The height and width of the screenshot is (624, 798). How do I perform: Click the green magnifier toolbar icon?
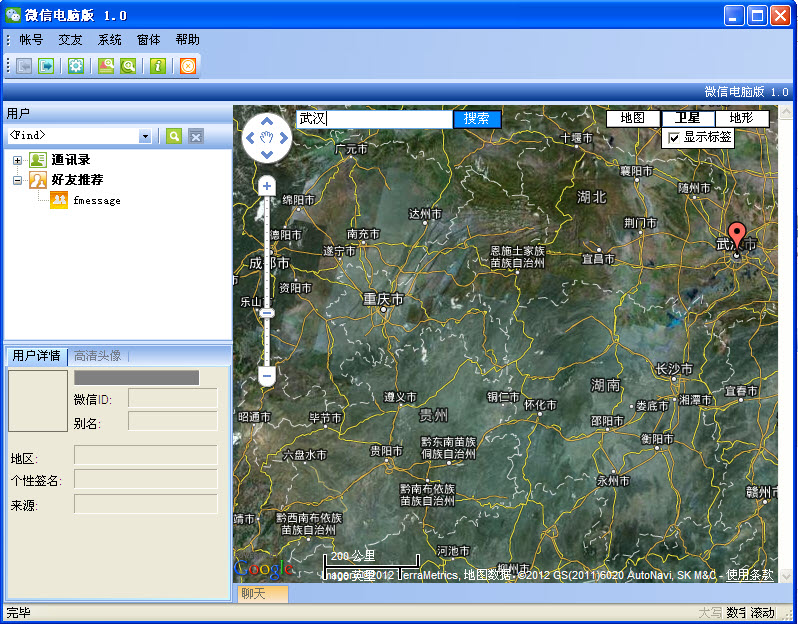point(128,66)
